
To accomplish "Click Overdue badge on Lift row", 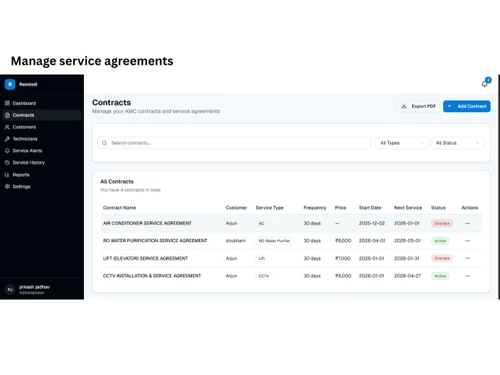I will tap(442, 258).
